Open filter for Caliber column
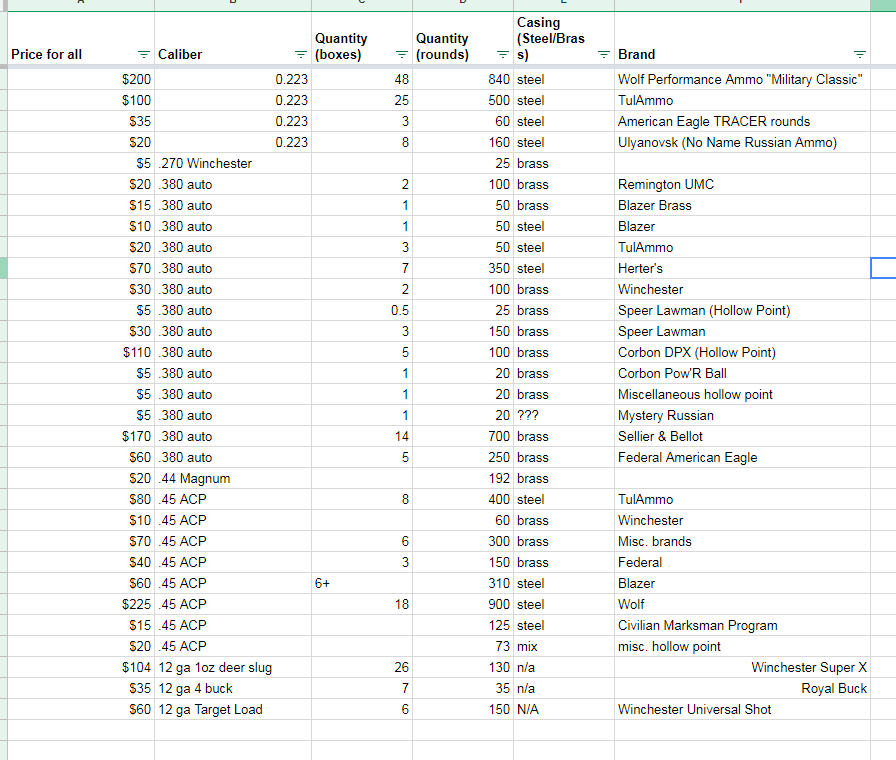Viewport: 896px width, 760px height. [x=301, y=54]
